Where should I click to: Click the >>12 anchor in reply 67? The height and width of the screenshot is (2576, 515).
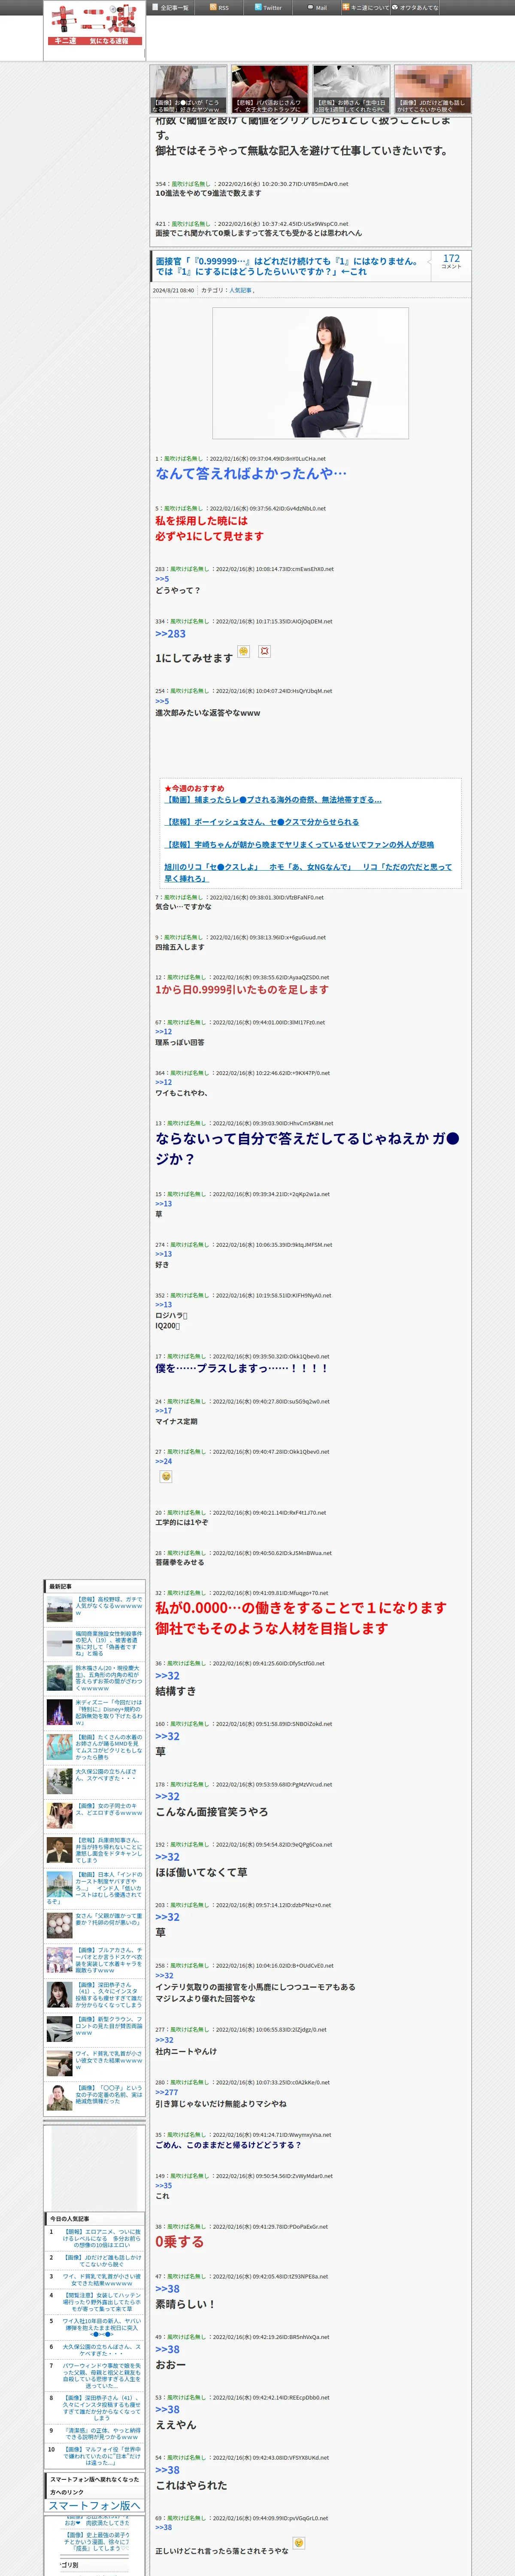point(163,1032)
